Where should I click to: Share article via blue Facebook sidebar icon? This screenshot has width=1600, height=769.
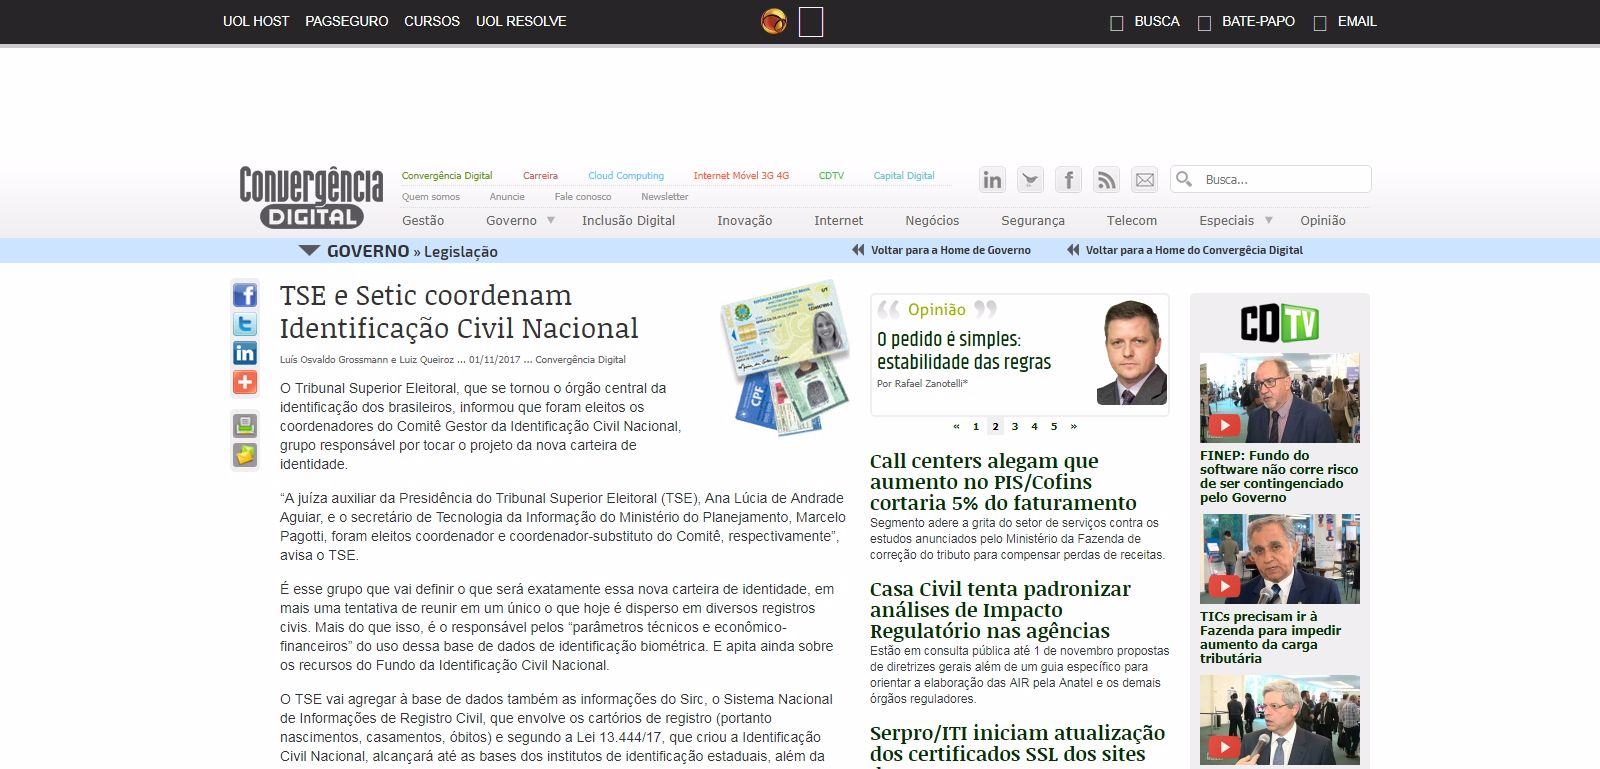pos(245,295)
